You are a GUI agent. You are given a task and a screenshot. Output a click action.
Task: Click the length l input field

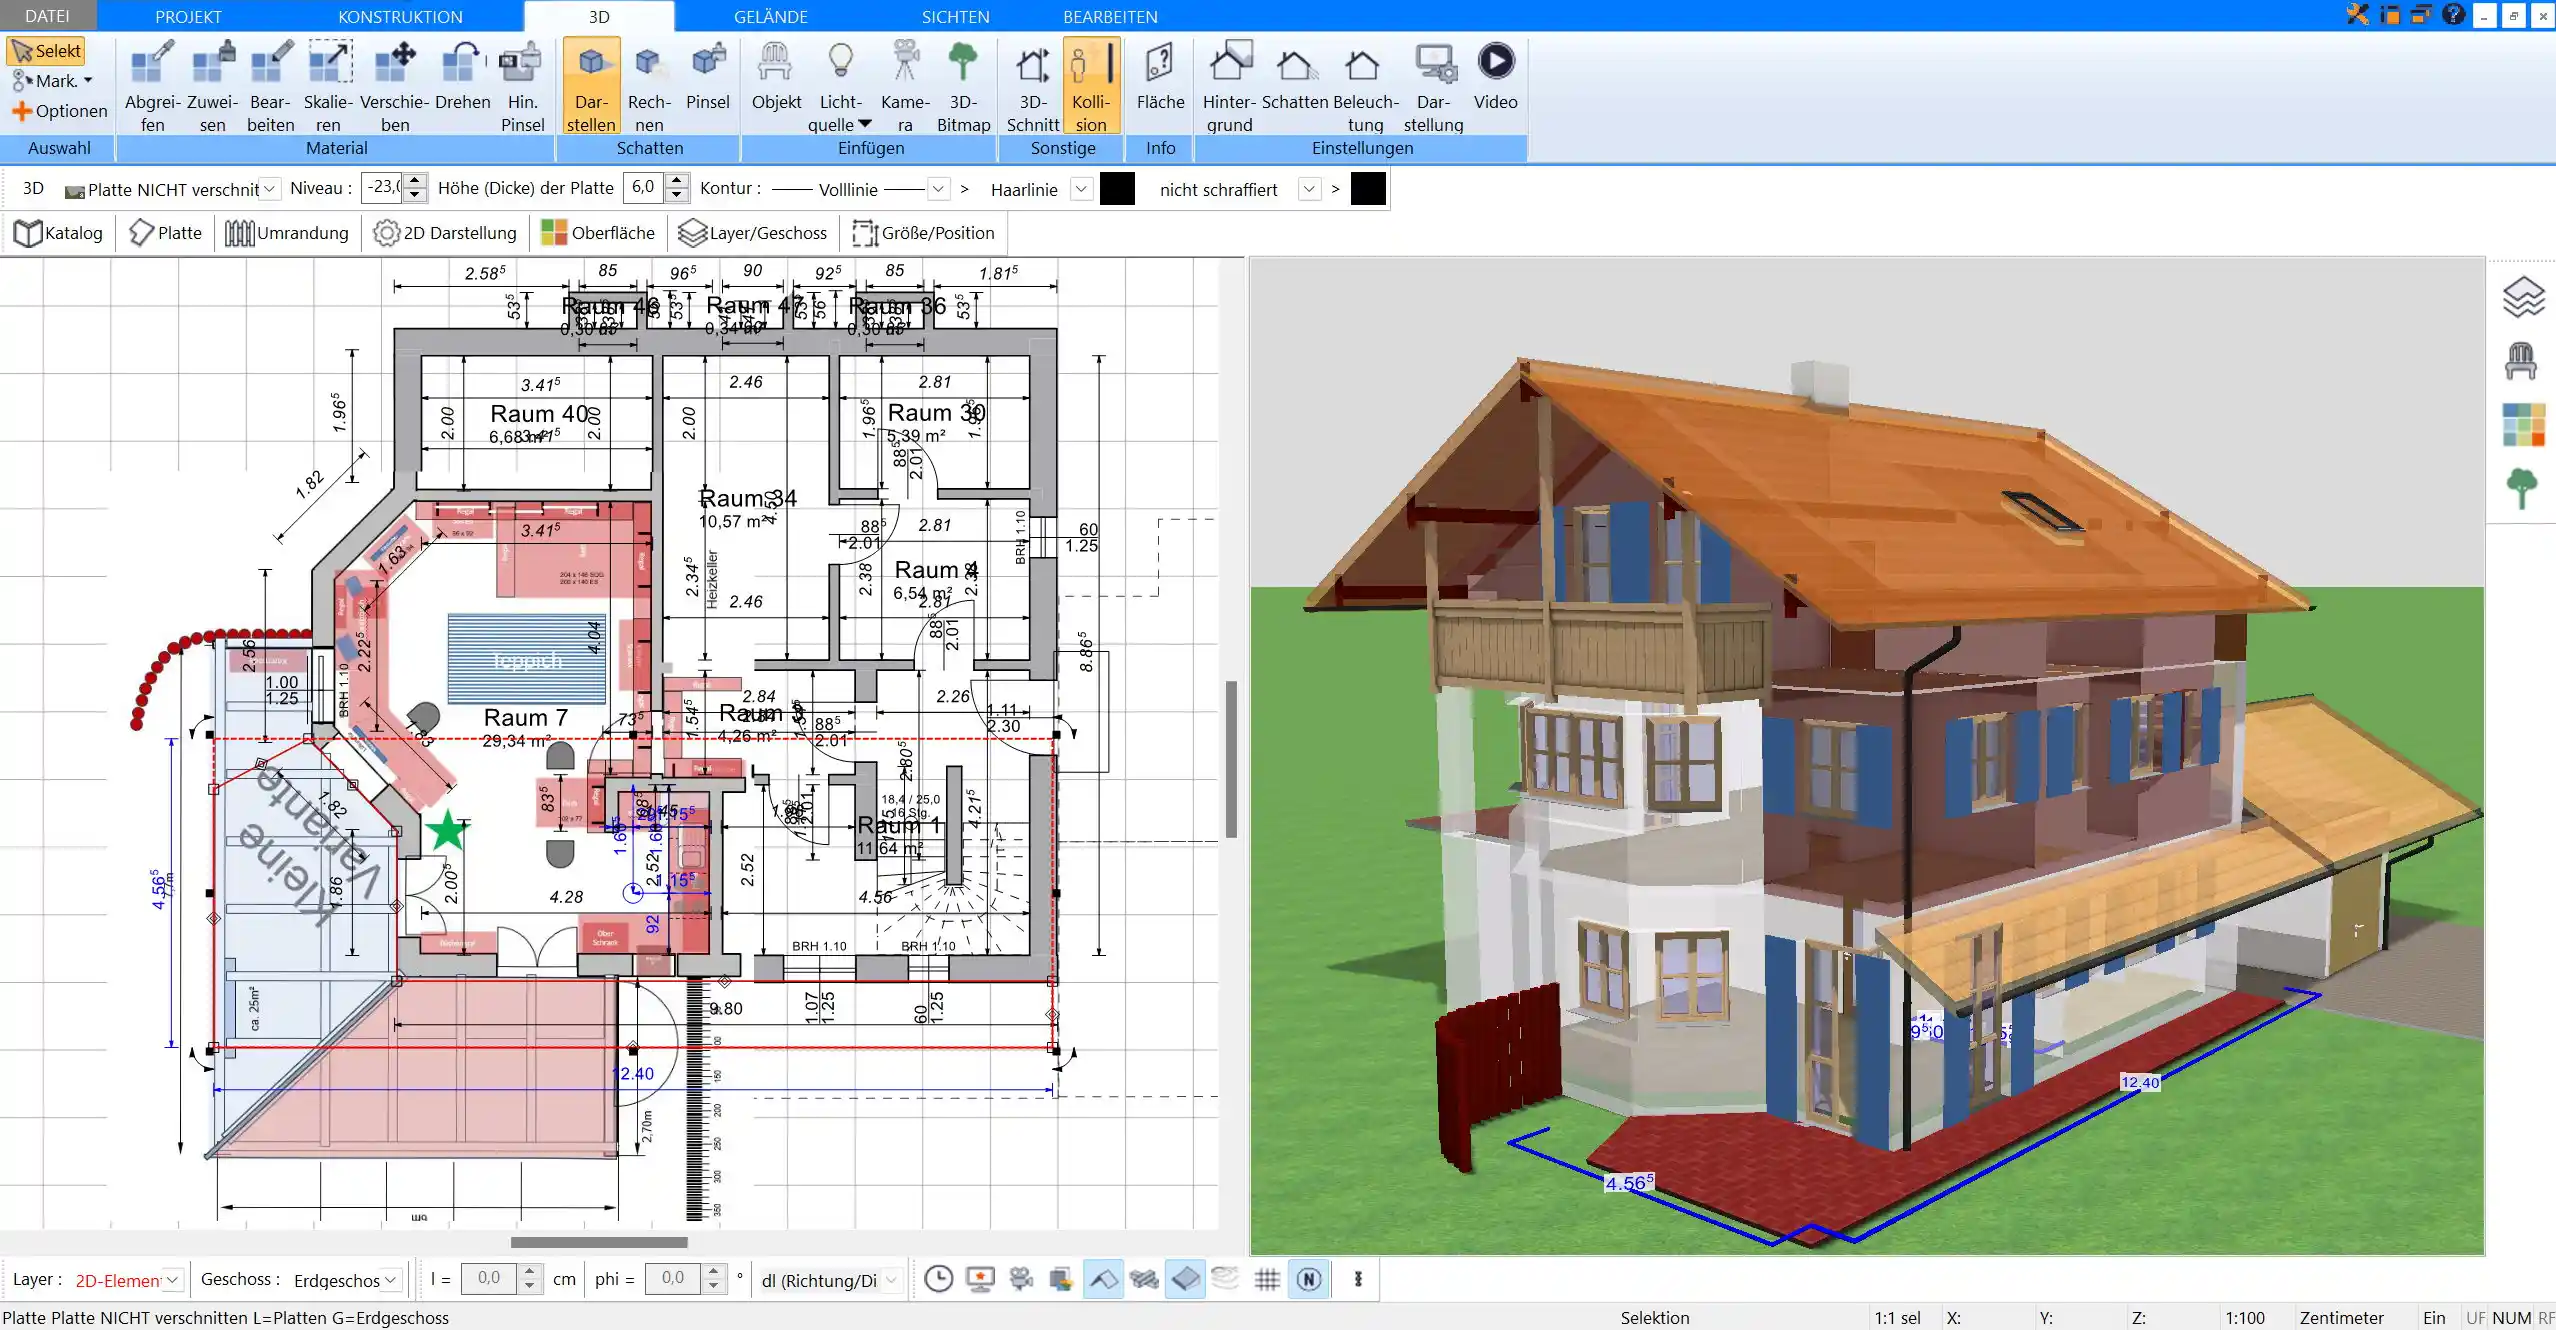(x=489, y=1278)
